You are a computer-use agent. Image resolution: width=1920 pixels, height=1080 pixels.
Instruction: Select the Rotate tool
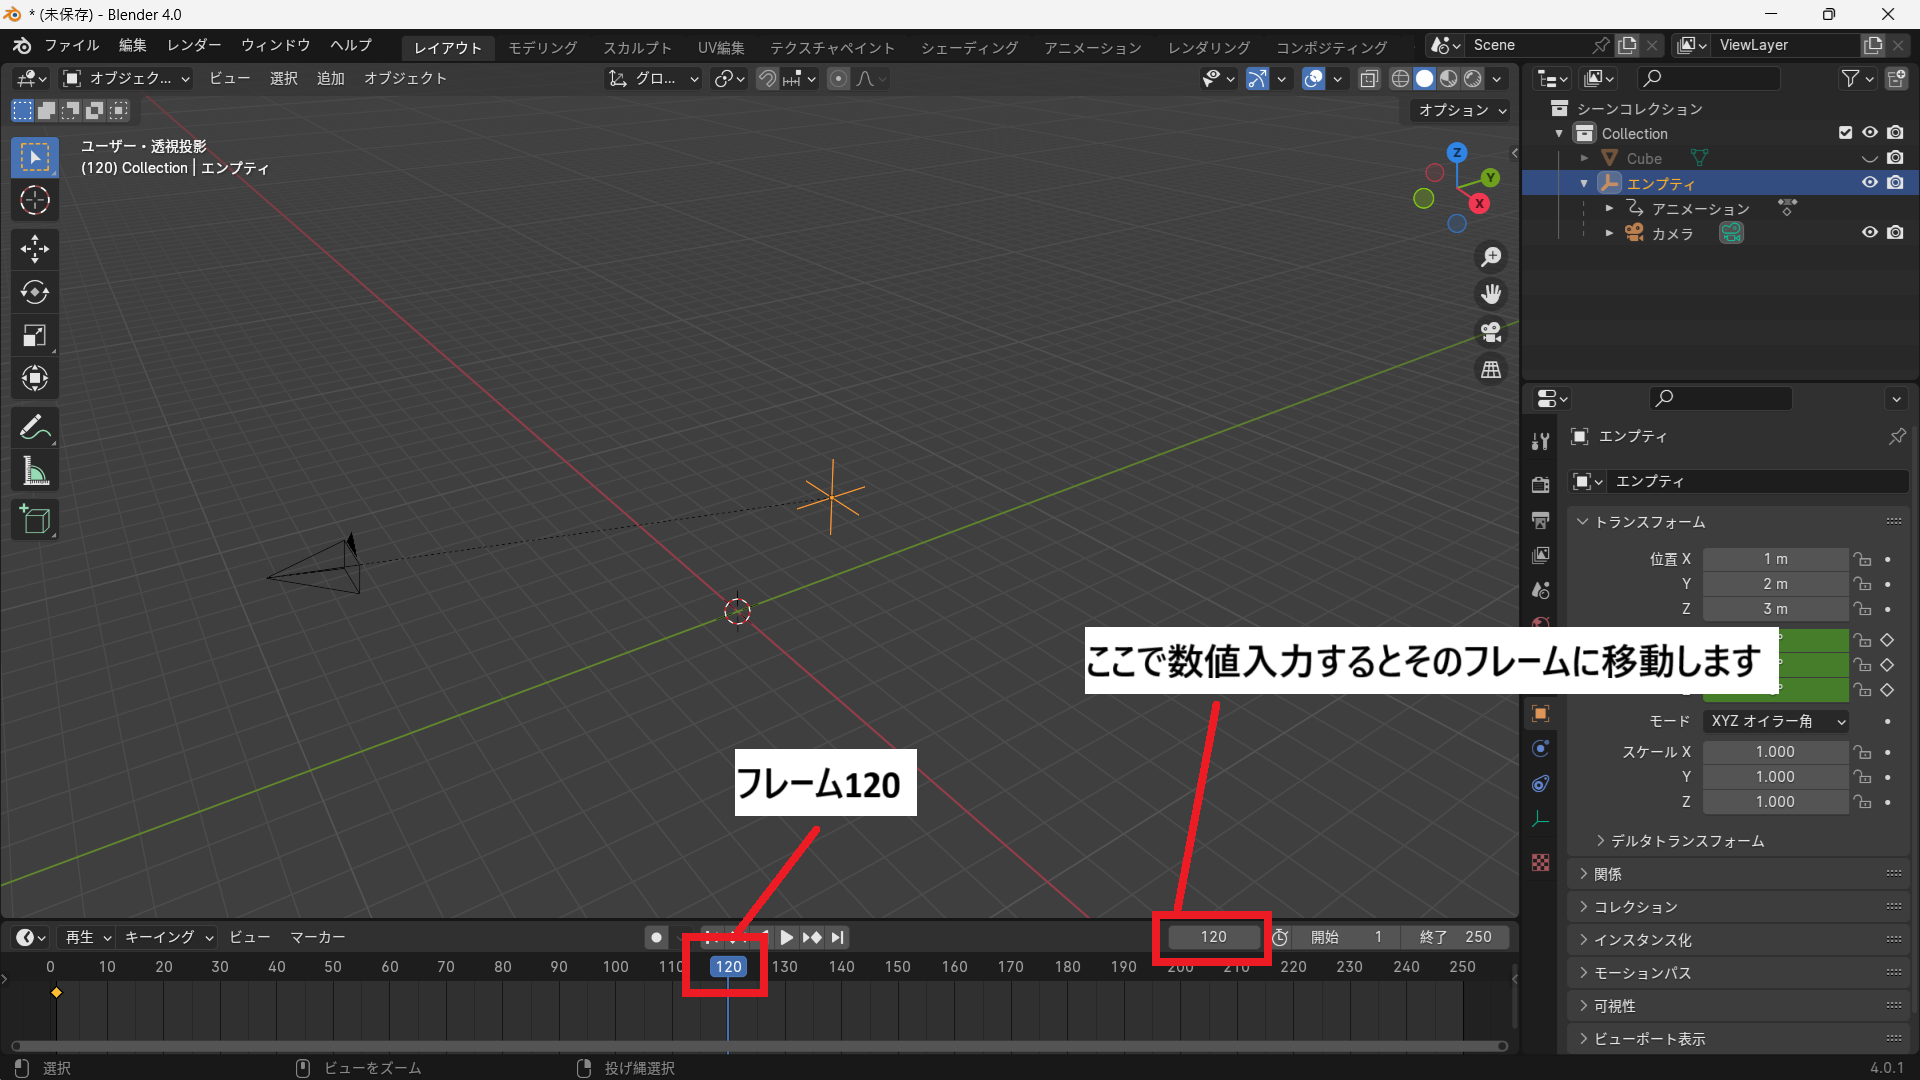35,292
